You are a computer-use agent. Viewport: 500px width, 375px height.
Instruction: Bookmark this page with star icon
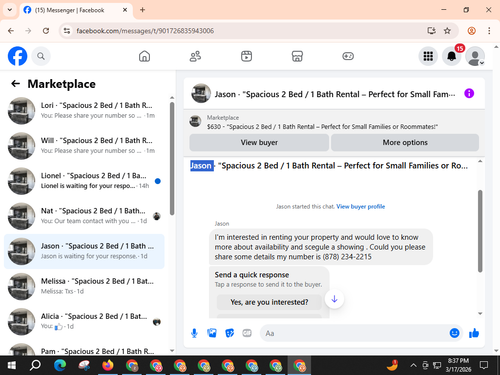[447, 31]
